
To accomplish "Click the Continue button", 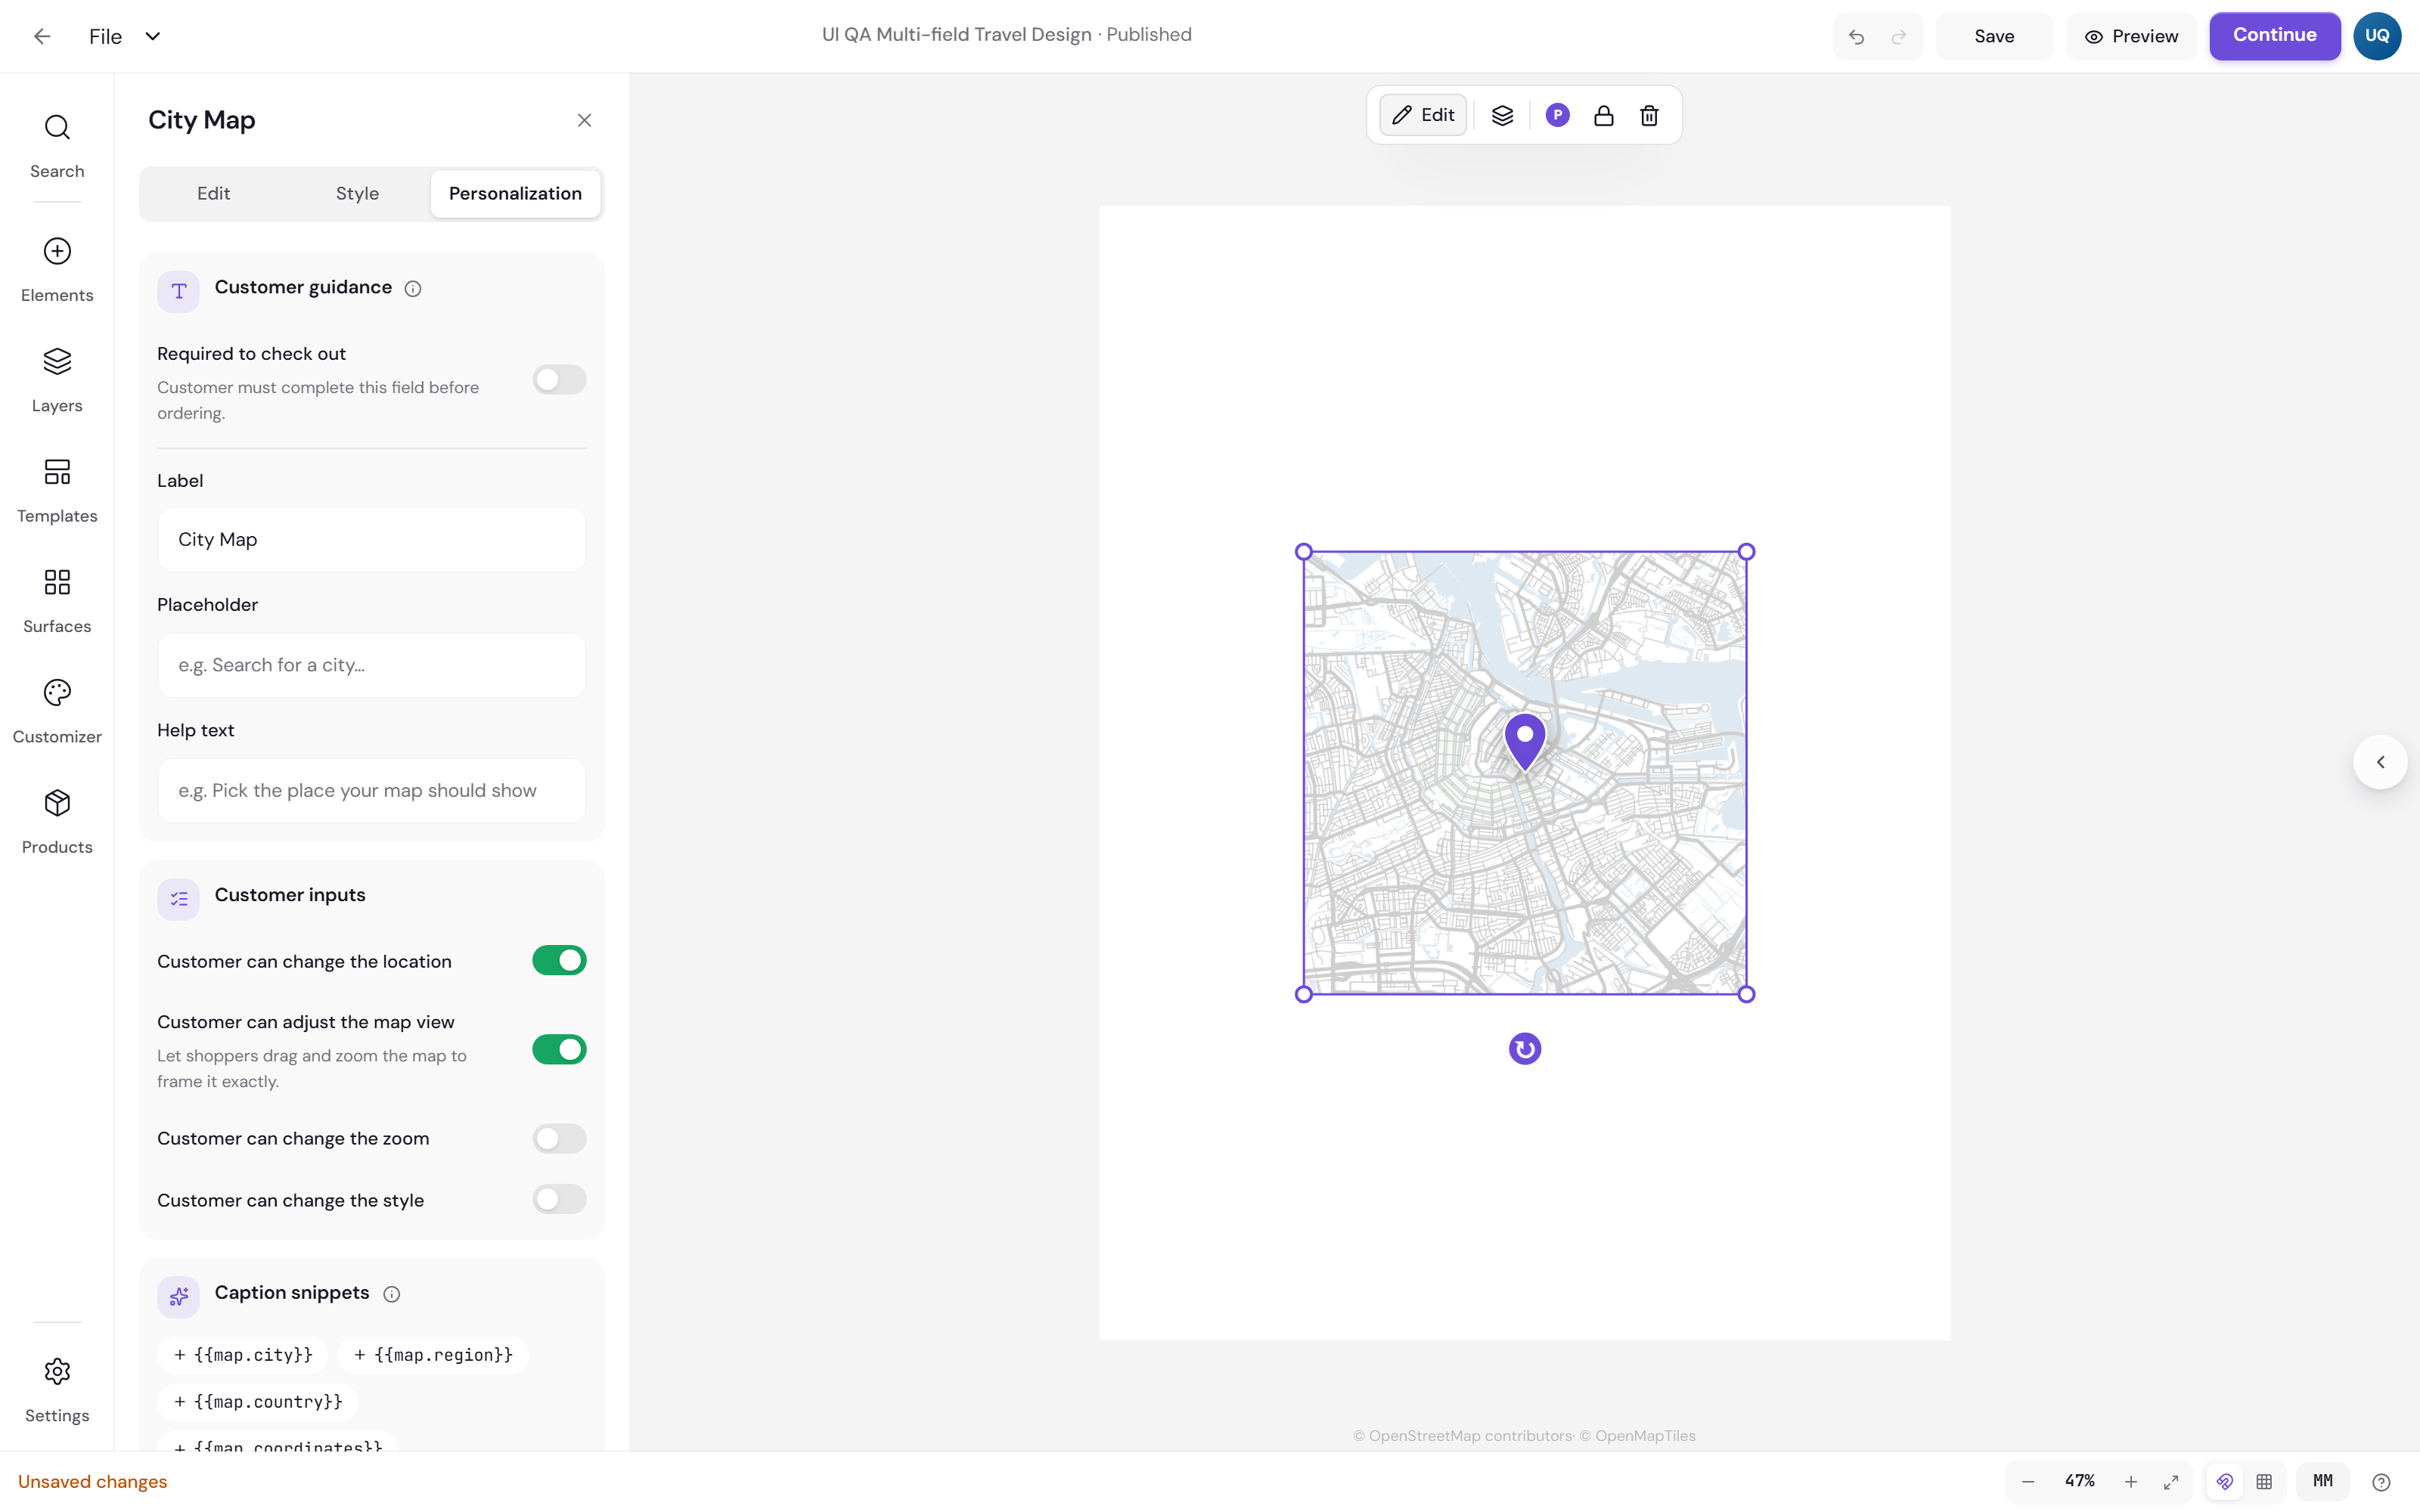I will (x=2274, y=36).
